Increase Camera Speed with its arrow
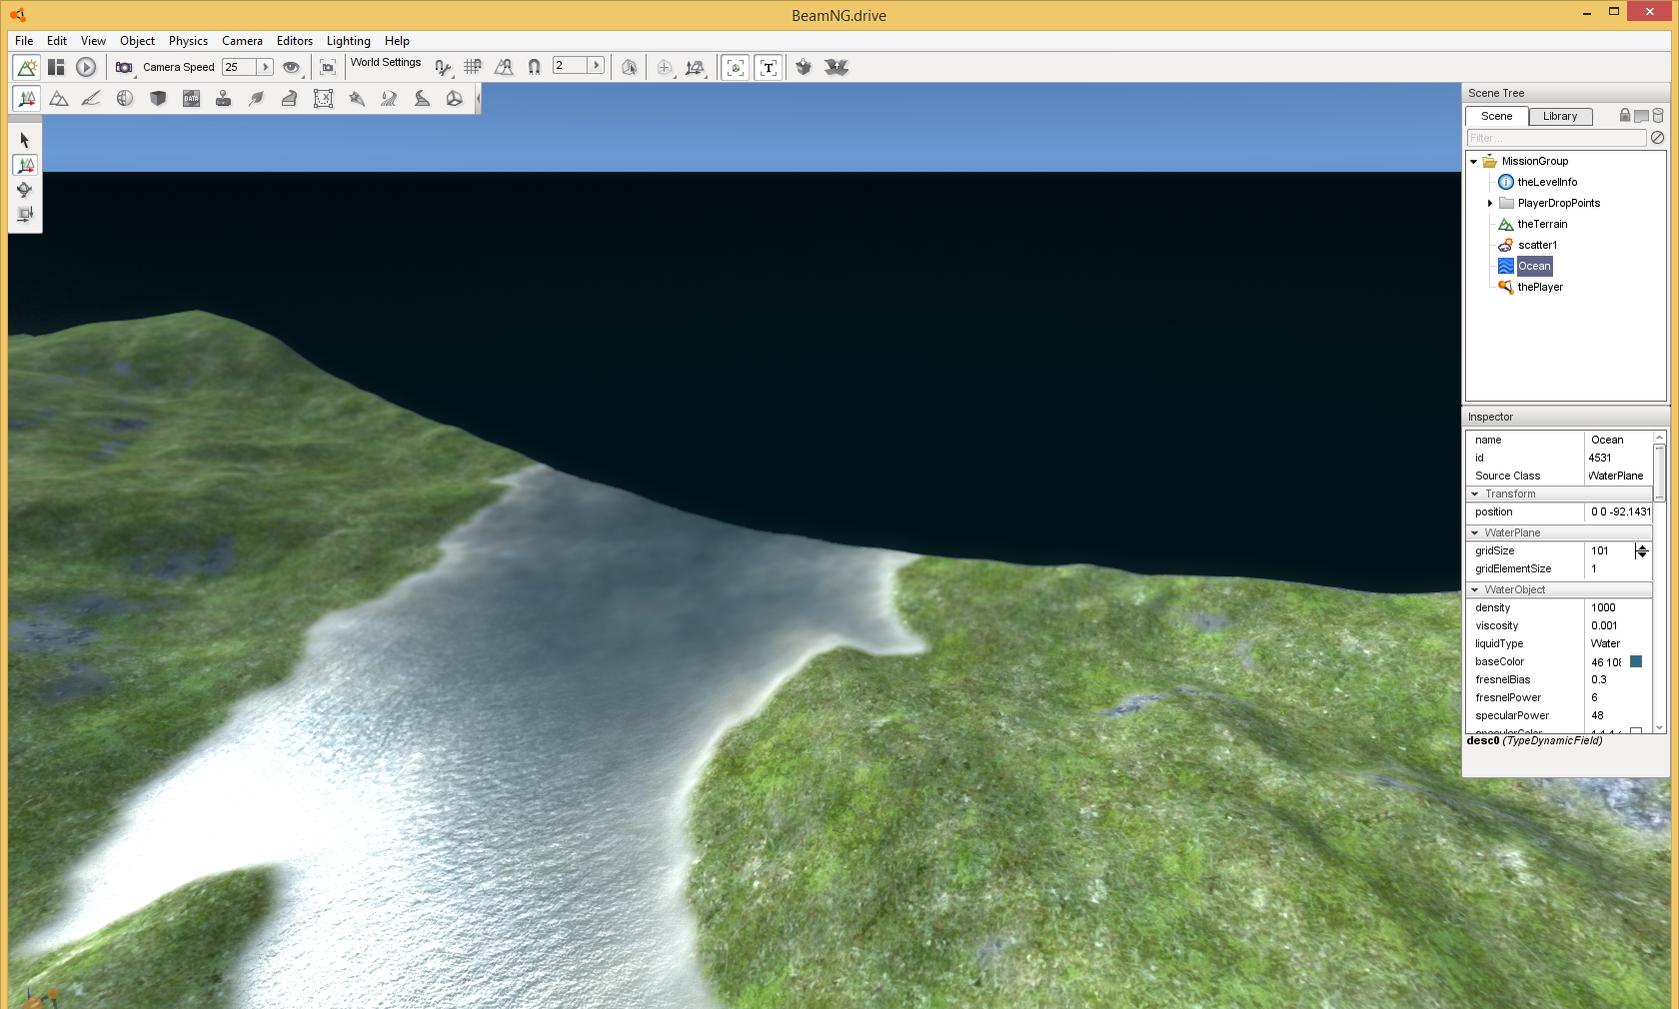1679x1009 pixels. [265, 67]
